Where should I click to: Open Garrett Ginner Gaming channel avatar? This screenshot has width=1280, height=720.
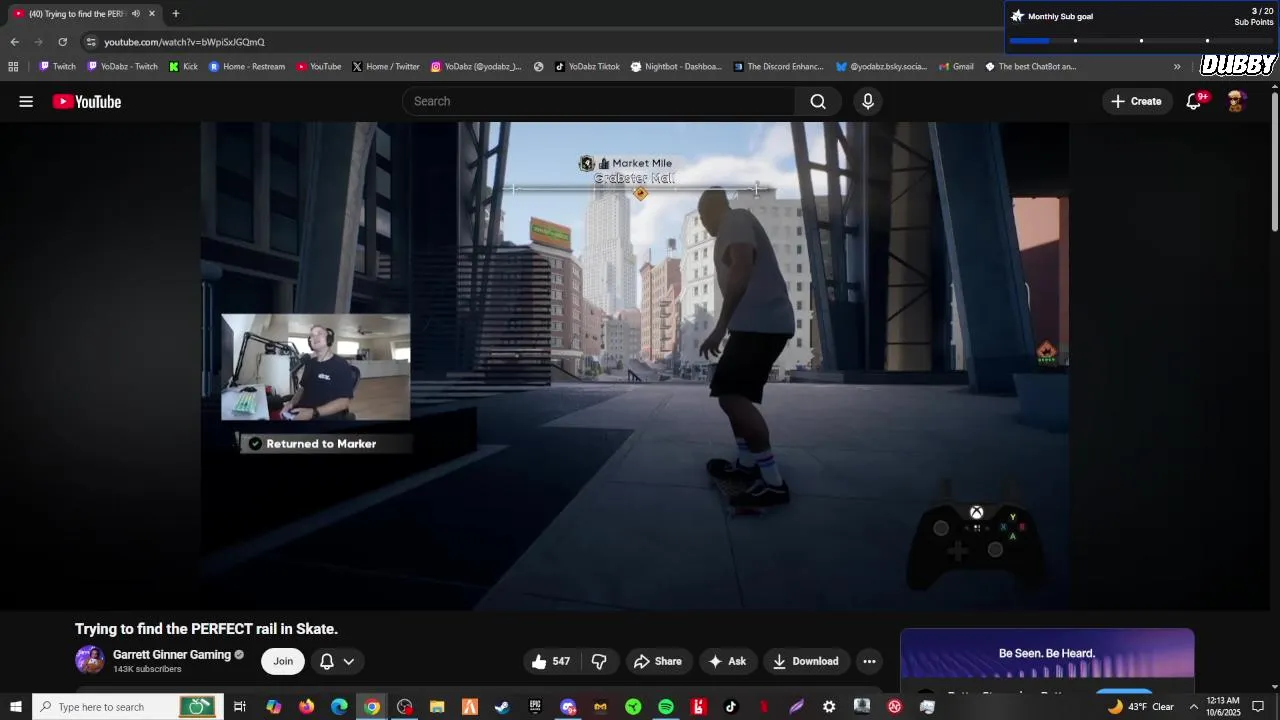pos(90,660)
